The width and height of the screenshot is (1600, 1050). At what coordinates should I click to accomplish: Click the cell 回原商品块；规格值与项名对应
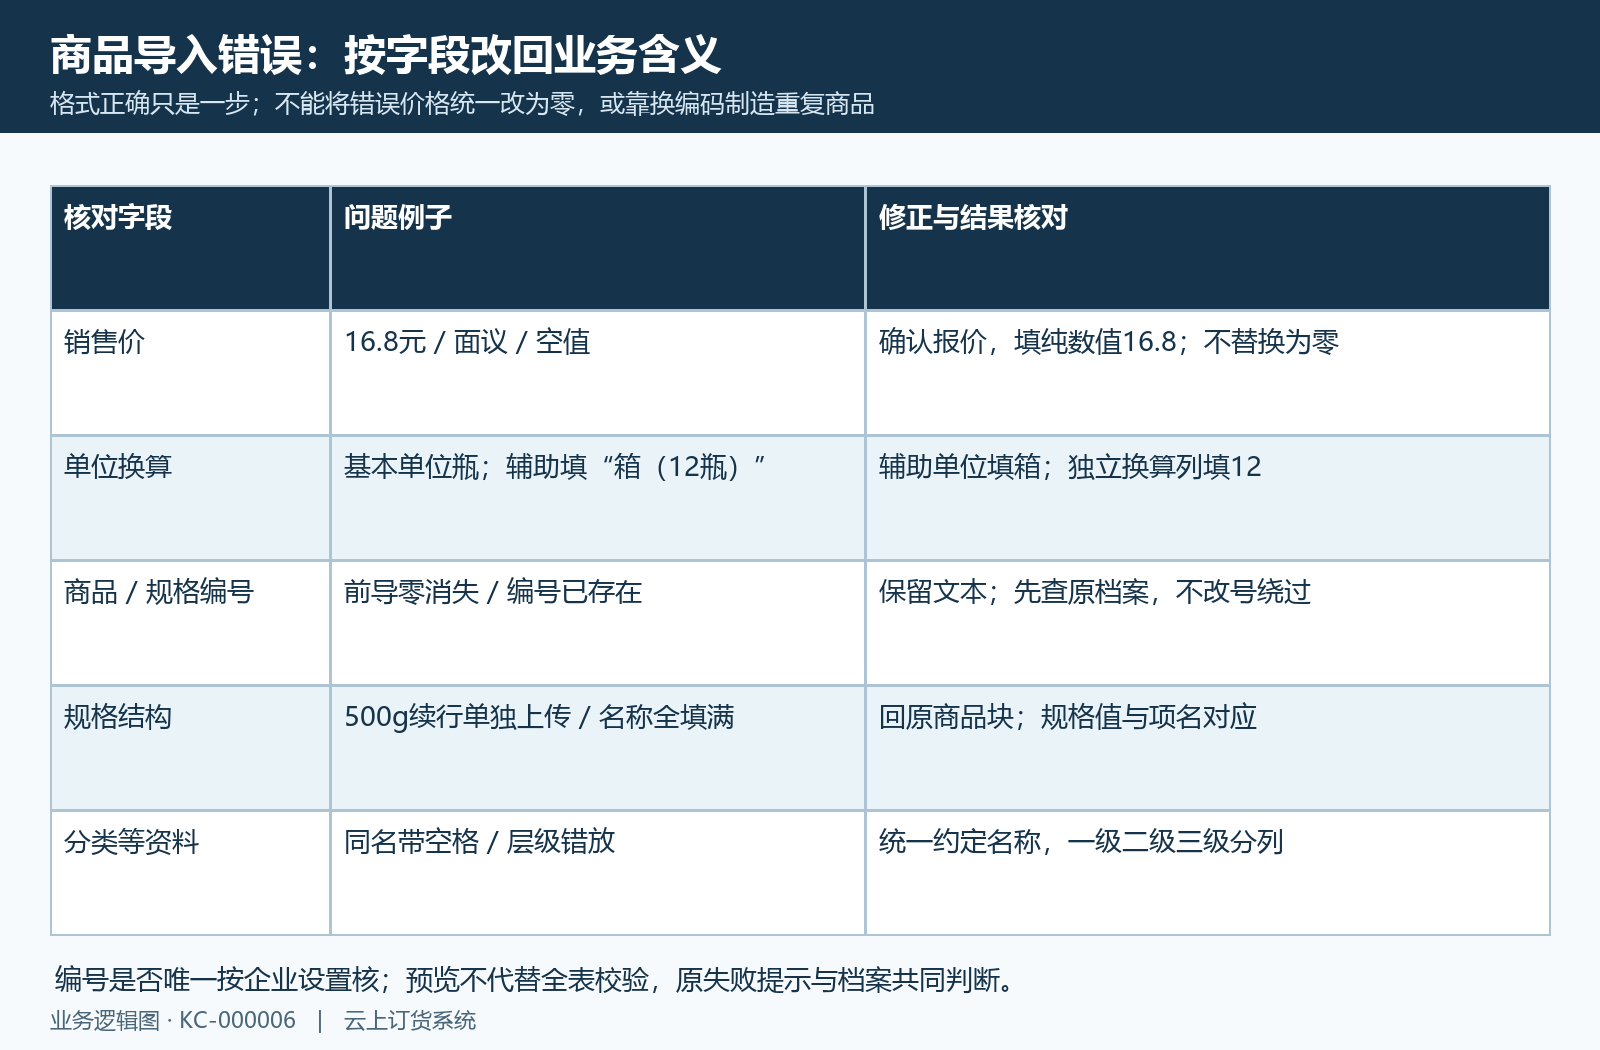1207,748
